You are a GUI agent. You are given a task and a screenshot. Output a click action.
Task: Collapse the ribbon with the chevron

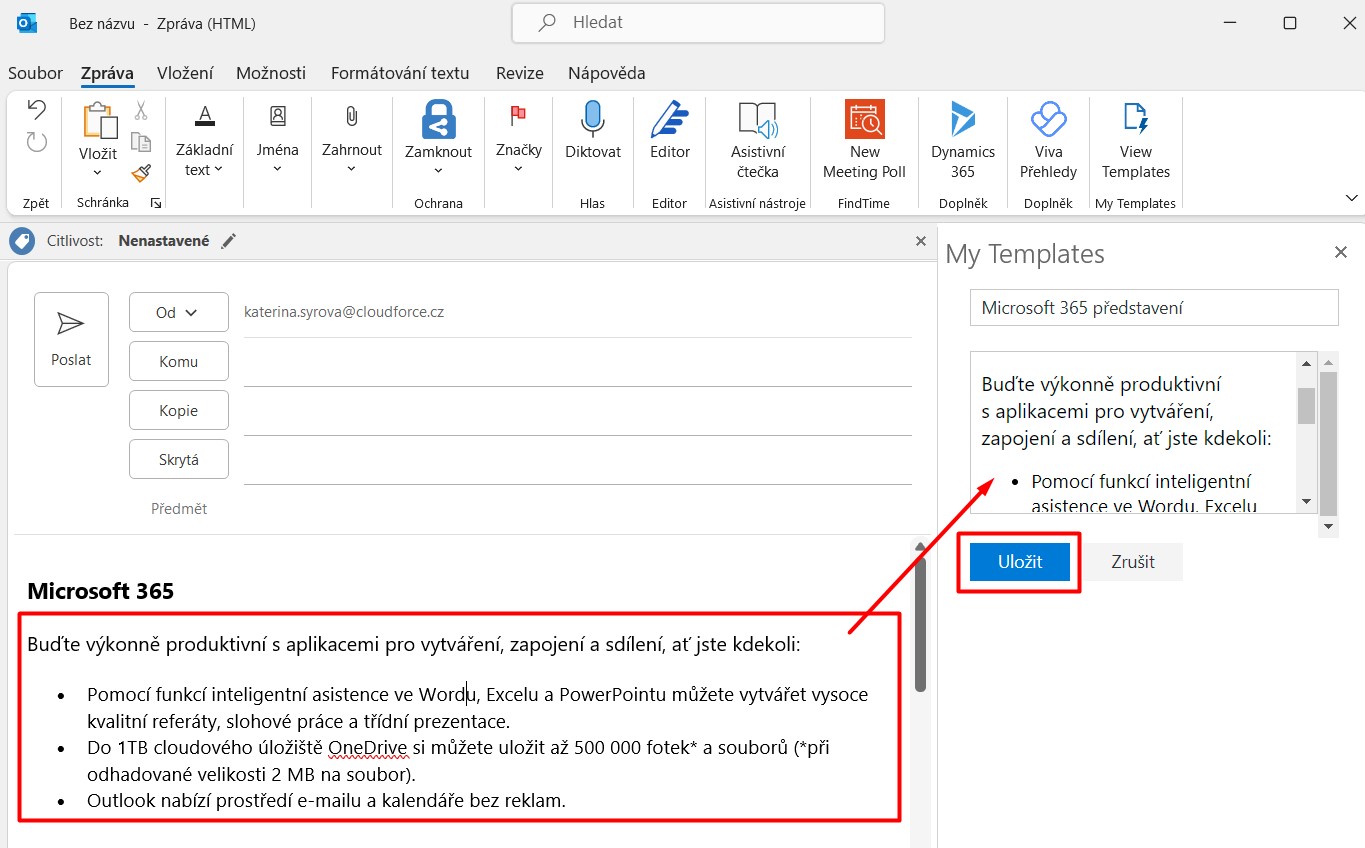(1351, 197)
